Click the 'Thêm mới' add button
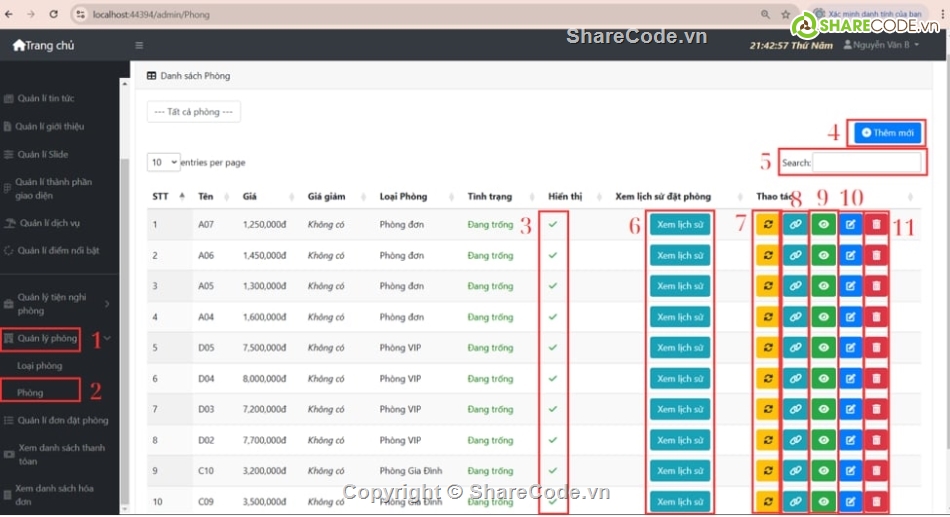Image resolution: width=950 pixels, height=517 pixels. (888, 133)
